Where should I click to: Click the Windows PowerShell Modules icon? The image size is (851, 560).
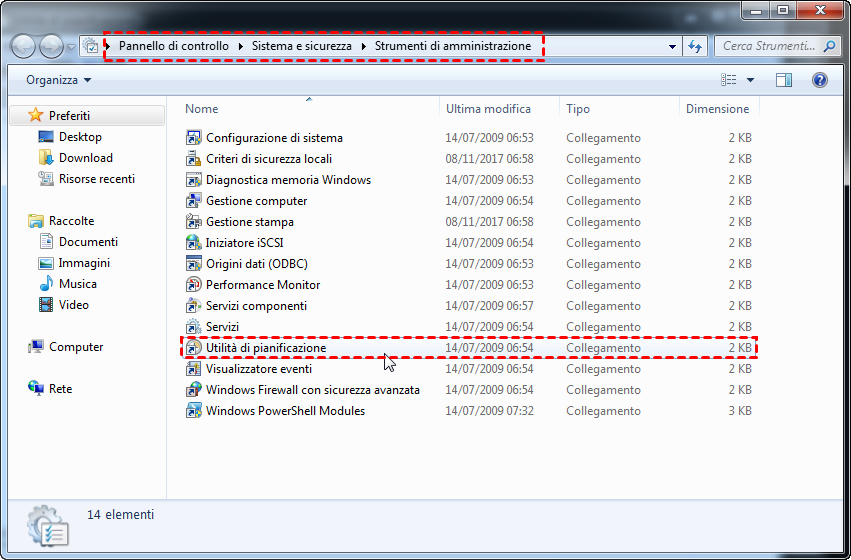tap(194, 411)
